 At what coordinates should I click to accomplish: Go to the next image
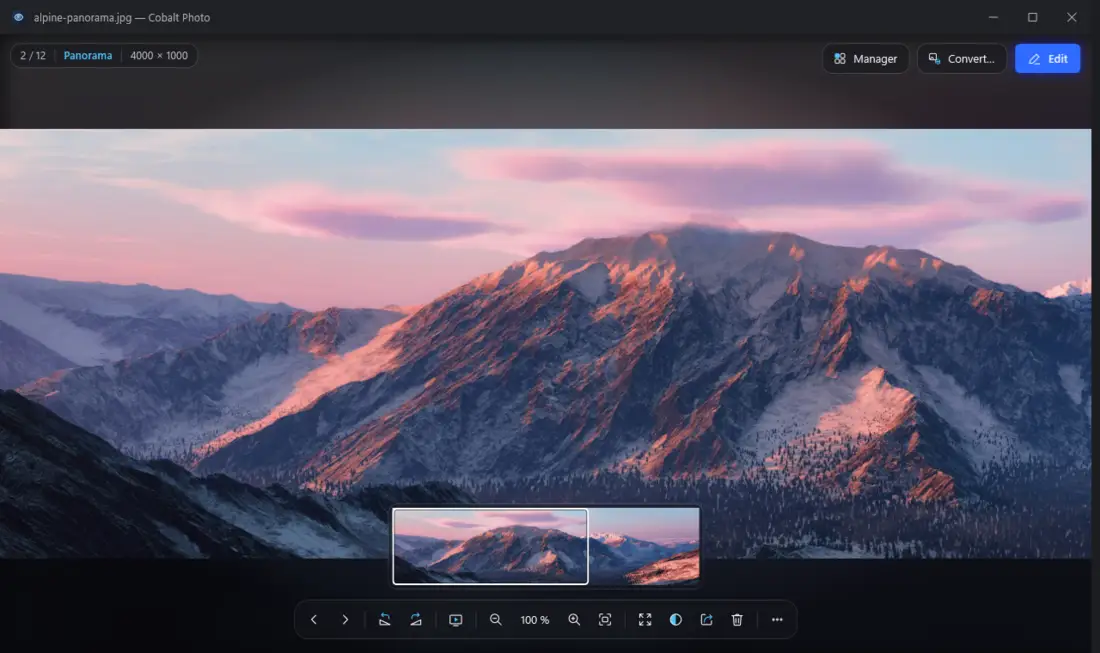click(344, 619)
